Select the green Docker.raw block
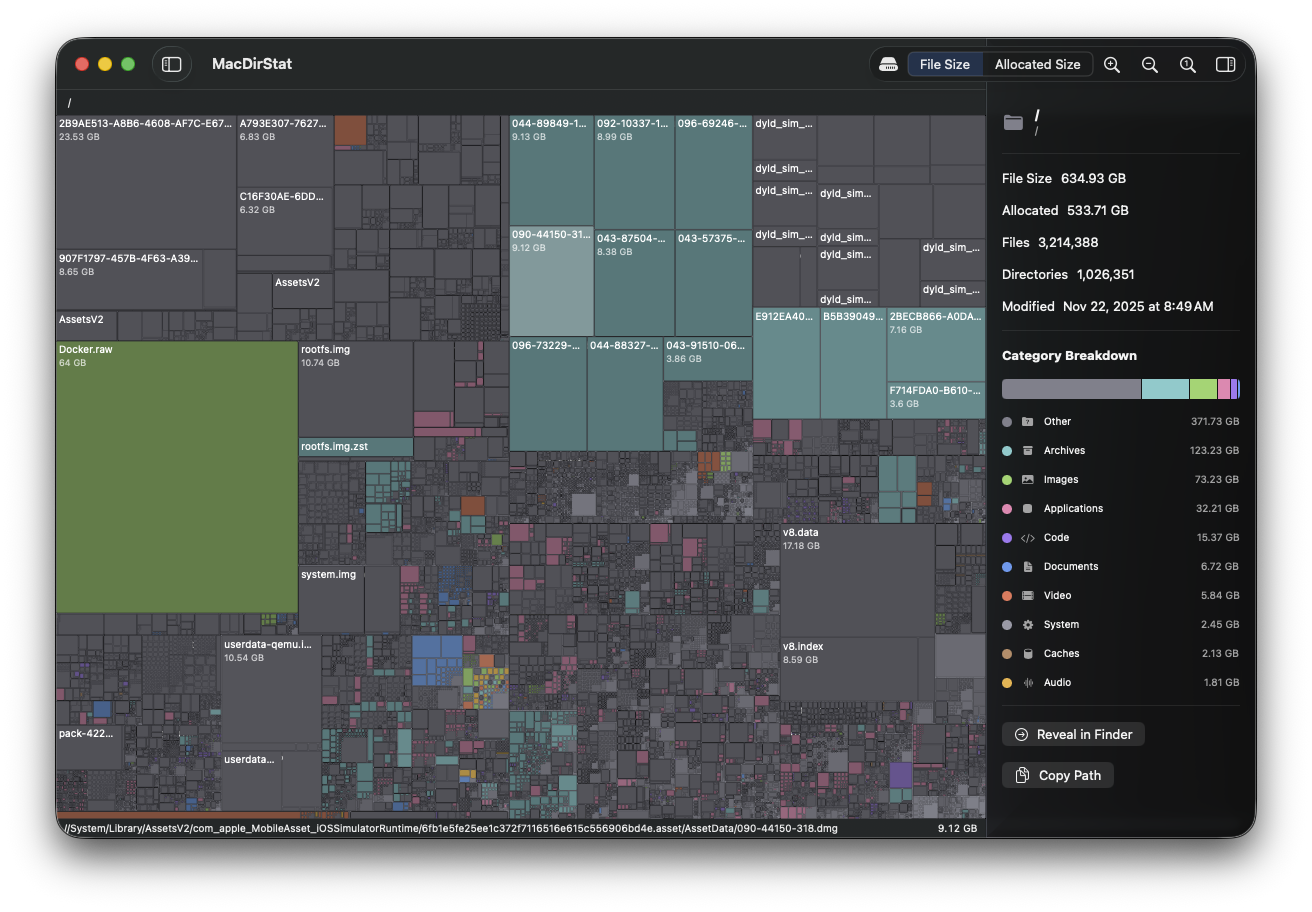 tap(177, 476)
